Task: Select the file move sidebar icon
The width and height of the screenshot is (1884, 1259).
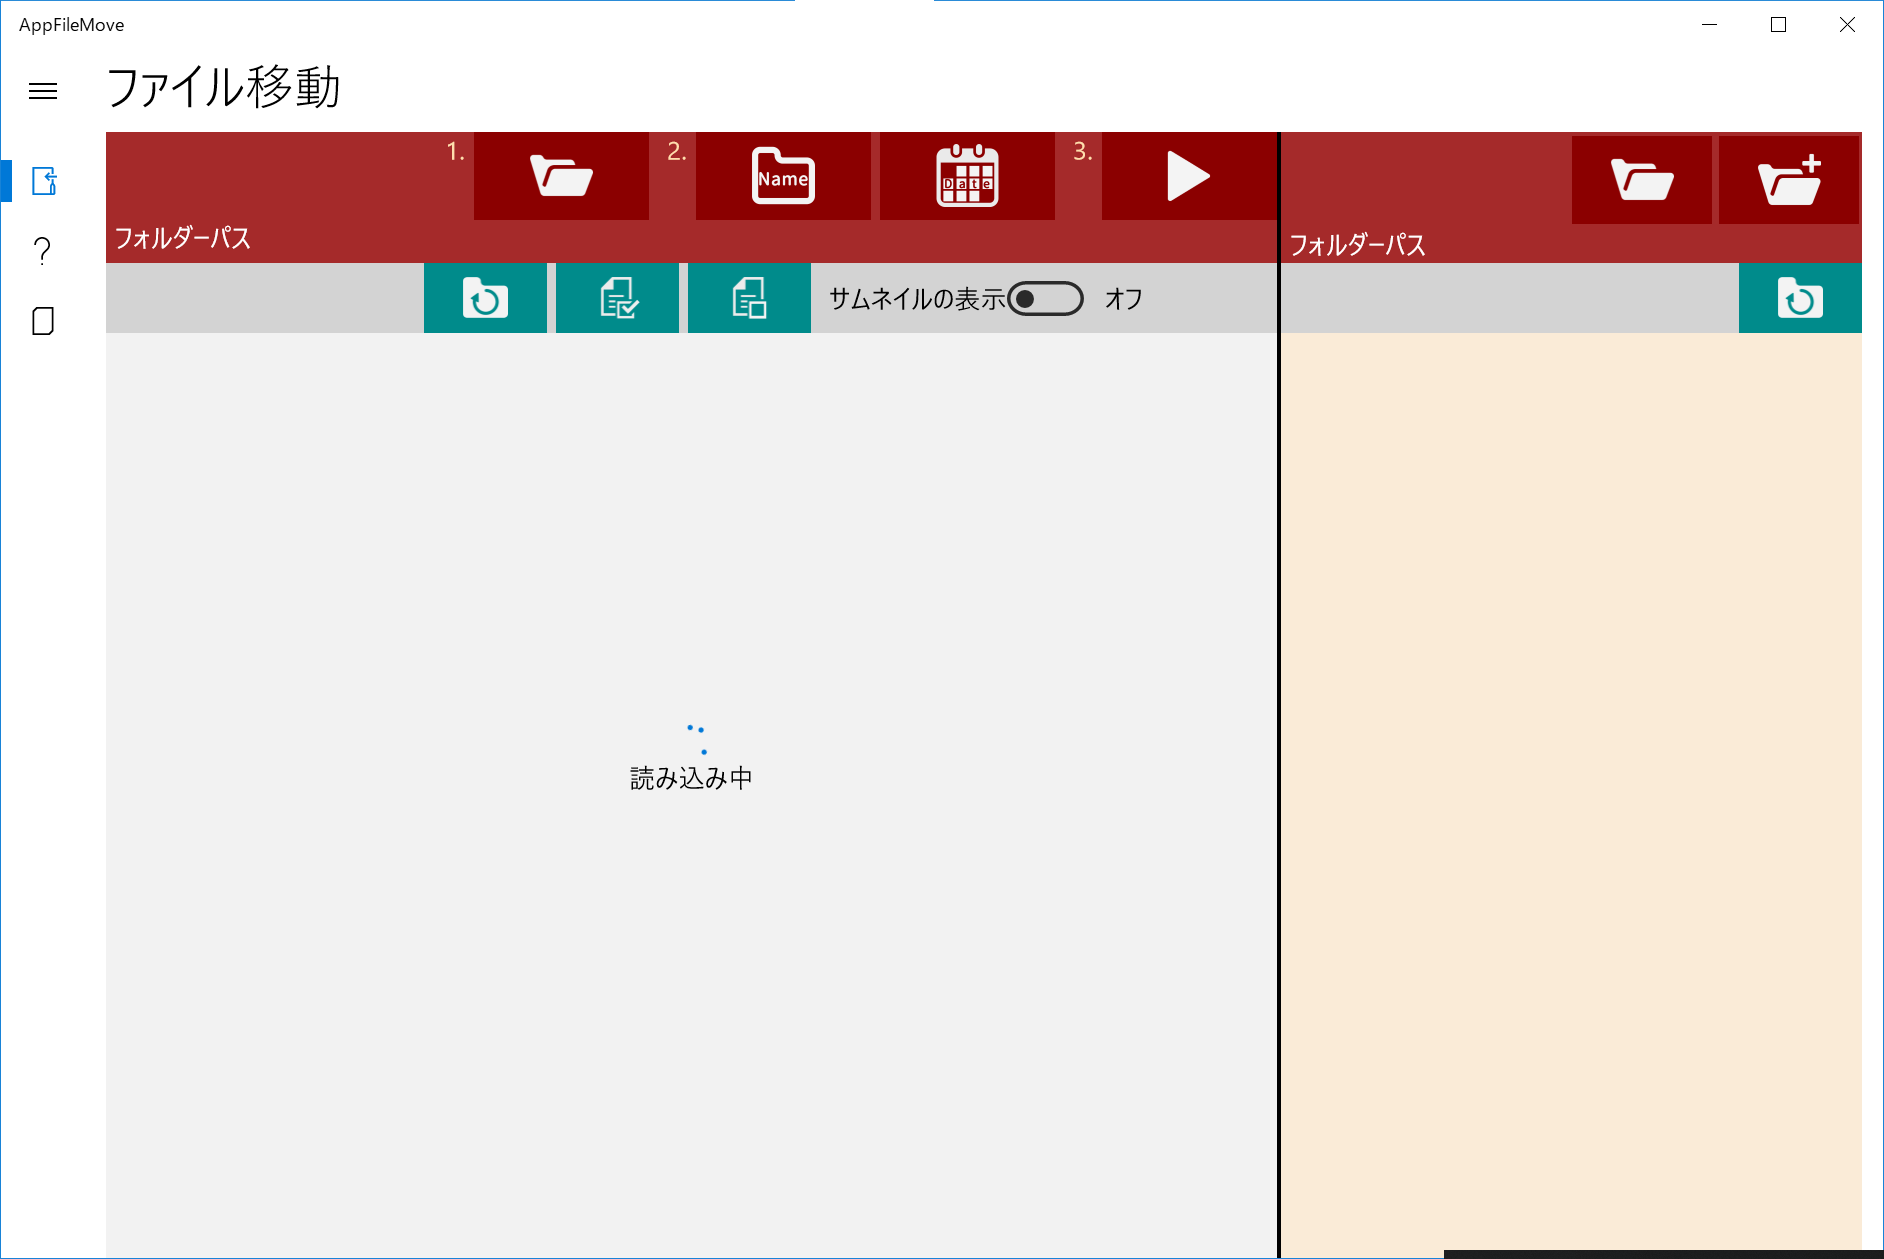Action: pyautogui.click(x=44, y=181)
